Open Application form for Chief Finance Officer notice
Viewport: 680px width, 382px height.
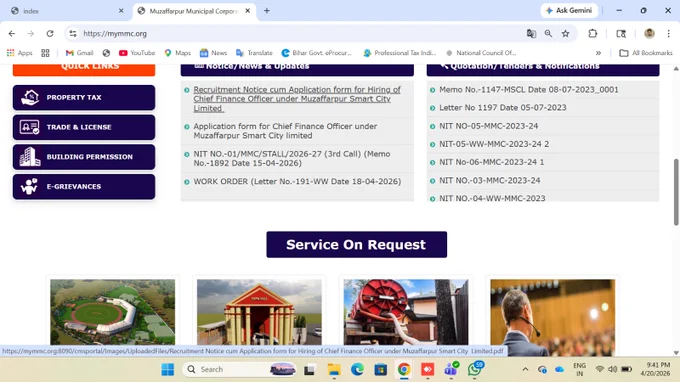pos(285,131)
